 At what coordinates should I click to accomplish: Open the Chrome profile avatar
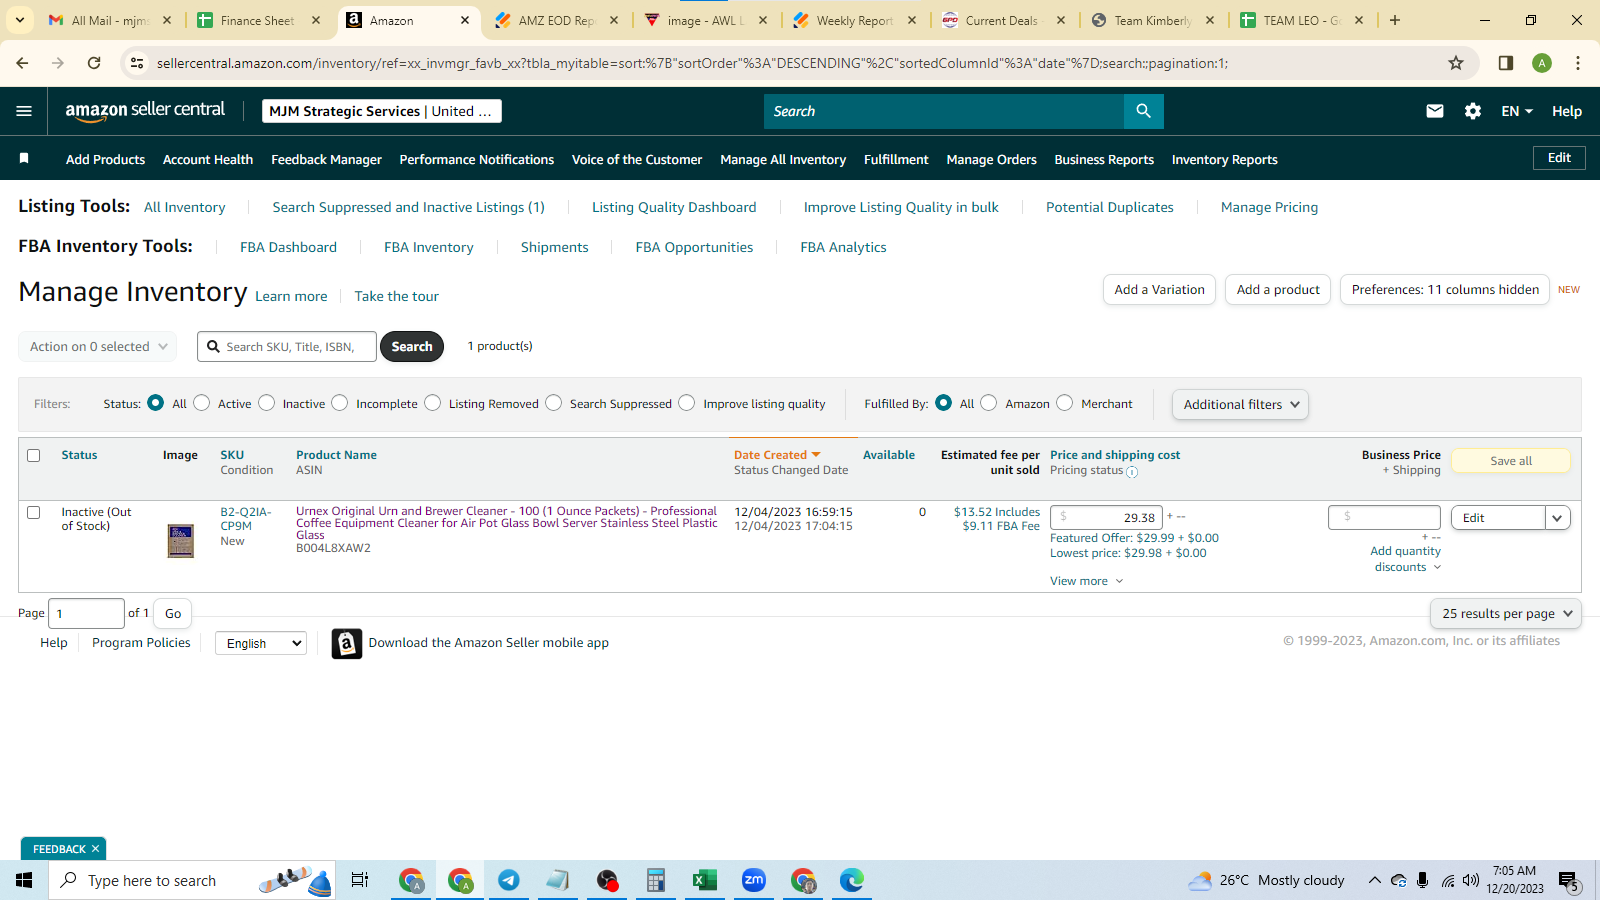1542,63
